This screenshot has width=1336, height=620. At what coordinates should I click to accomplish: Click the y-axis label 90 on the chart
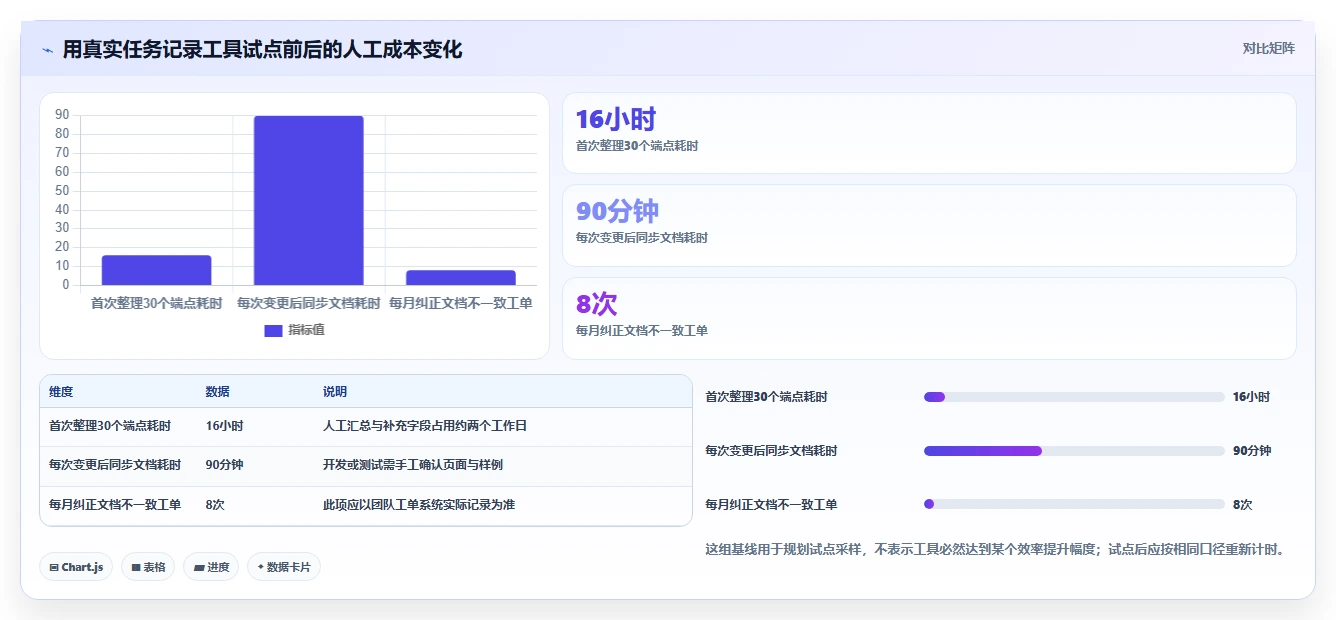point(62,115)
